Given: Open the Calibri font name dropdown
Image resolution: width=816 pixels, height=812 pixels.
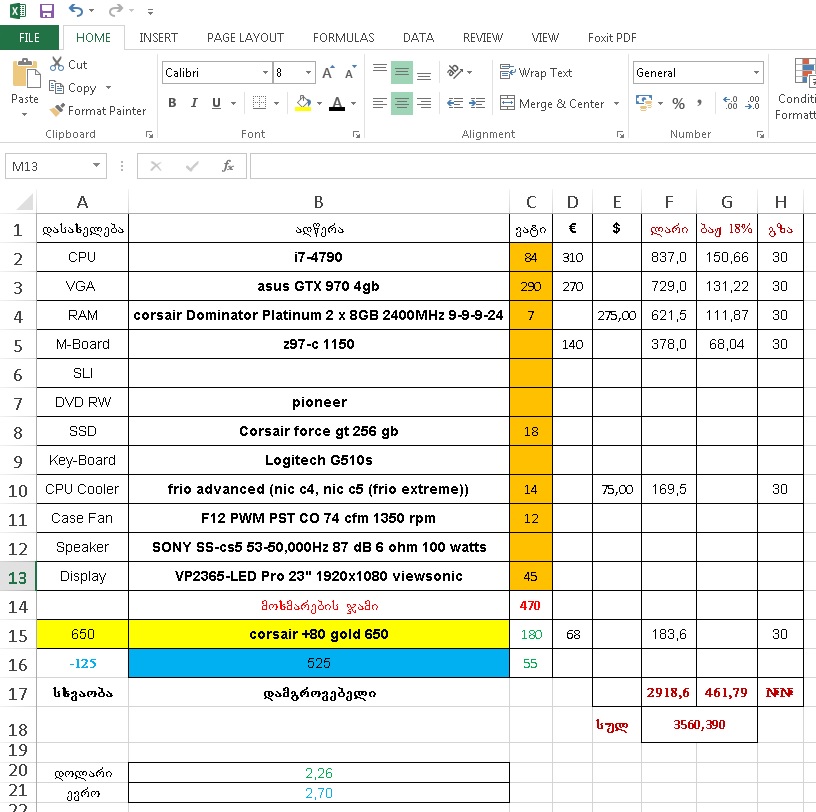Looking at the screenshot, I should click(x=265, y=72).
